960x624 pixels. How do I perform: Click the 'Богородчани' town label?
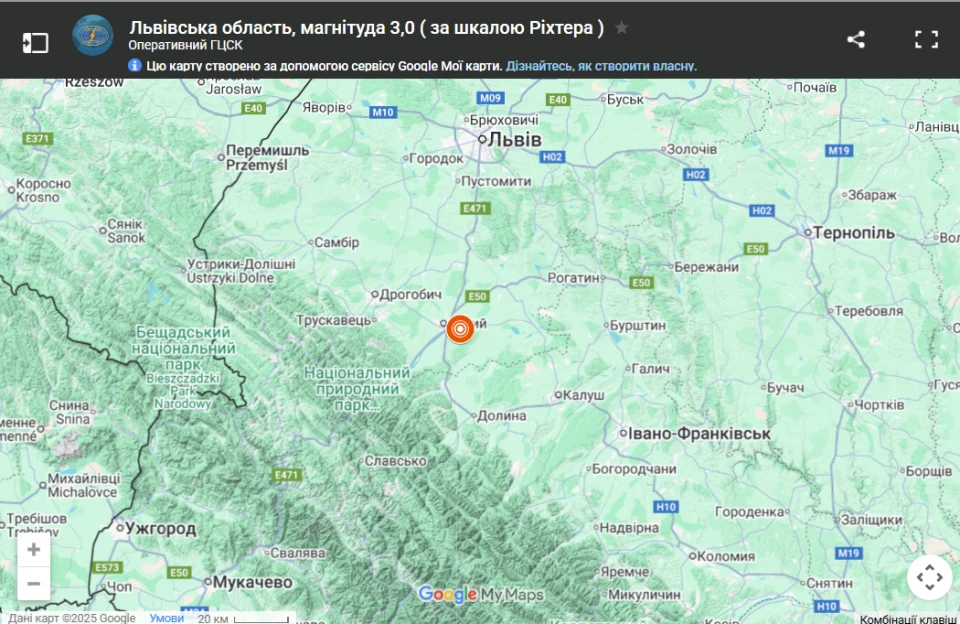point(634,469)
